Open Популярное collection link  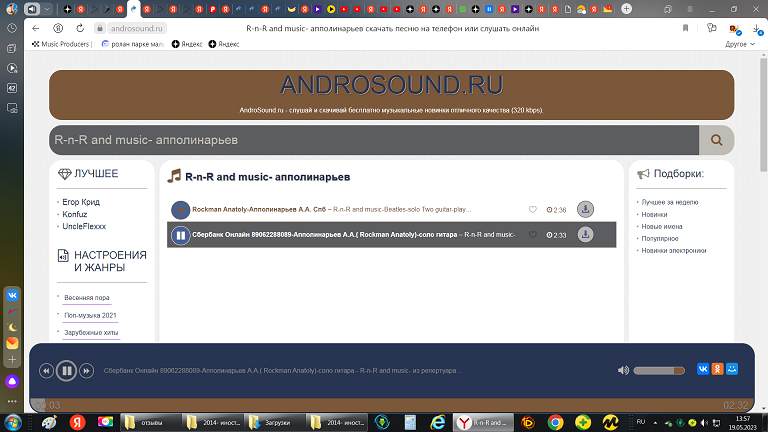[660, 239]
